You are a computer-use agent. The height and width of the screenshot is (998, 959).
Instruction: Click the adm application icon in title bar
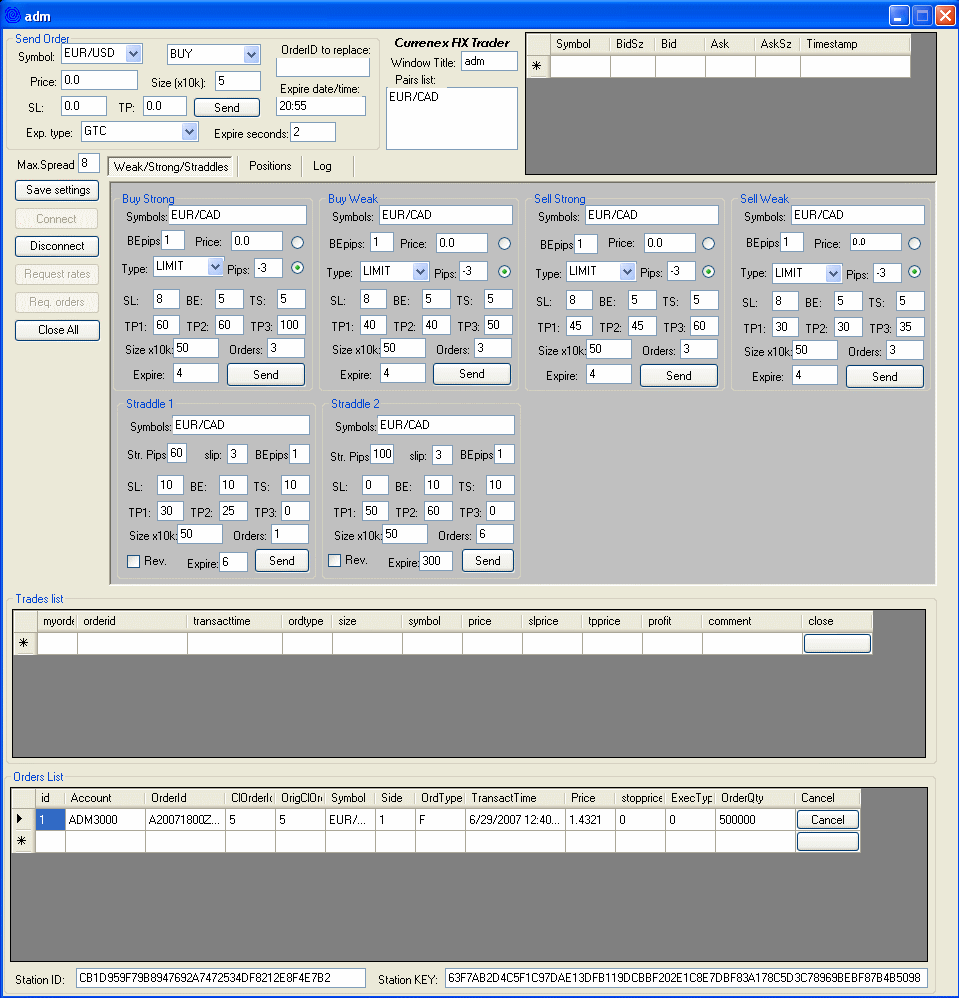pos(12,15)
